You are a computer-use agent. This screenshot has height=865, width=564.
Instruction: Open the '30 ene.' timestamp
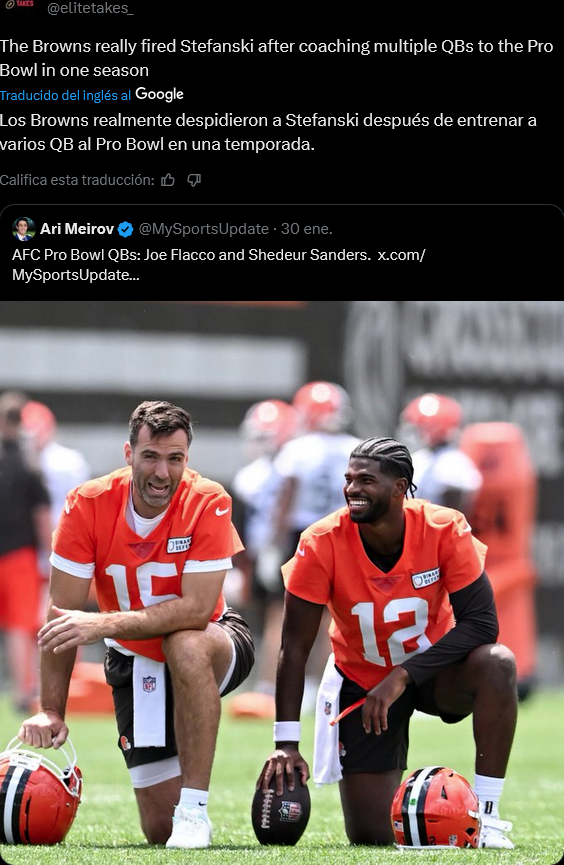pyautogui.click(x=307, y=229)
